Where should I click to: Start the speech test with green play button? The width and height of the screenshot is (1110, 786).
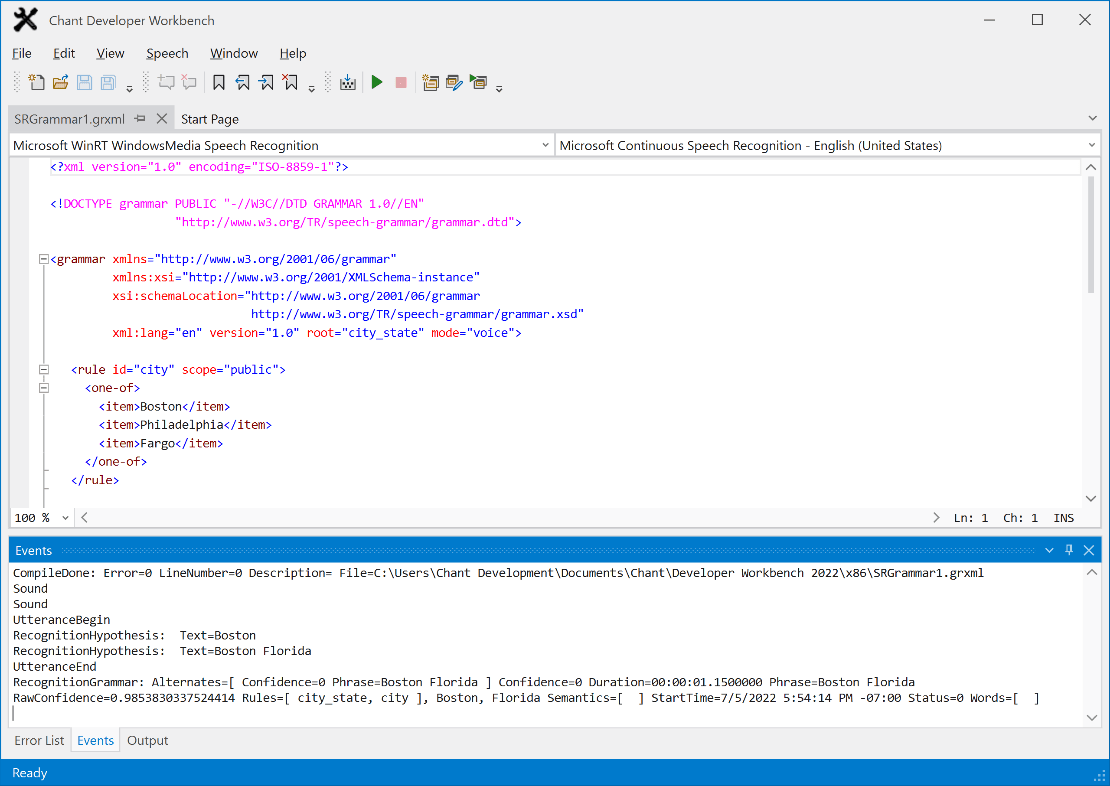[x=377, y=82]
